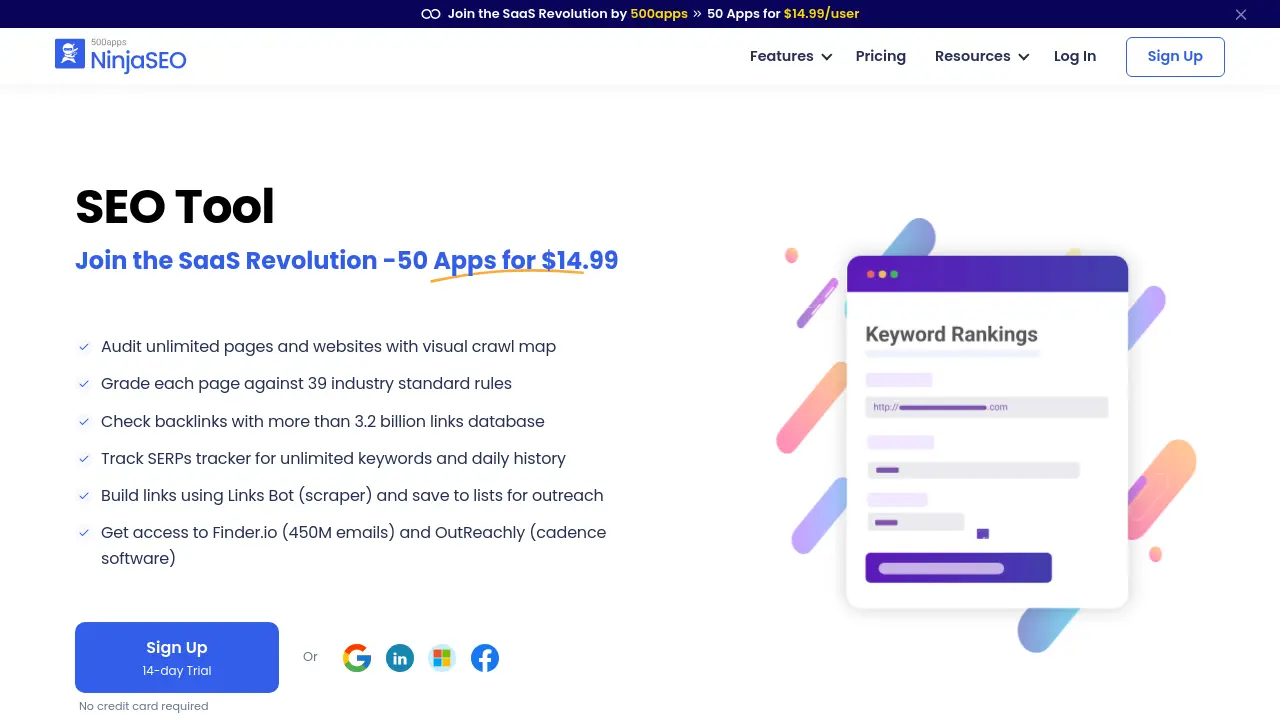Click checkmark icon beside Grade each page
Image resolution: width=1280 pixels, height=720 pixels.
coord(84,384)
